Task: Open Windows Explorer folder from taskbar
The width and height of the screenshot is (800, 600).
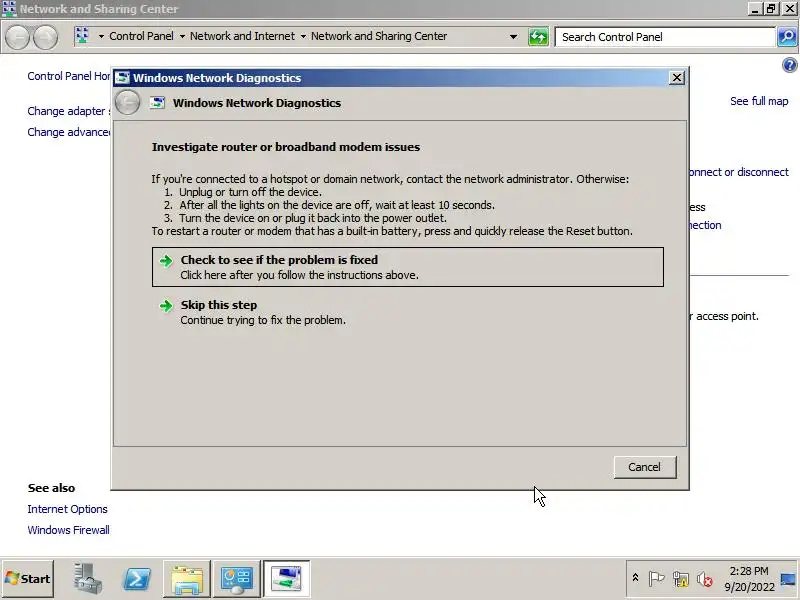Action: (187, 579)
